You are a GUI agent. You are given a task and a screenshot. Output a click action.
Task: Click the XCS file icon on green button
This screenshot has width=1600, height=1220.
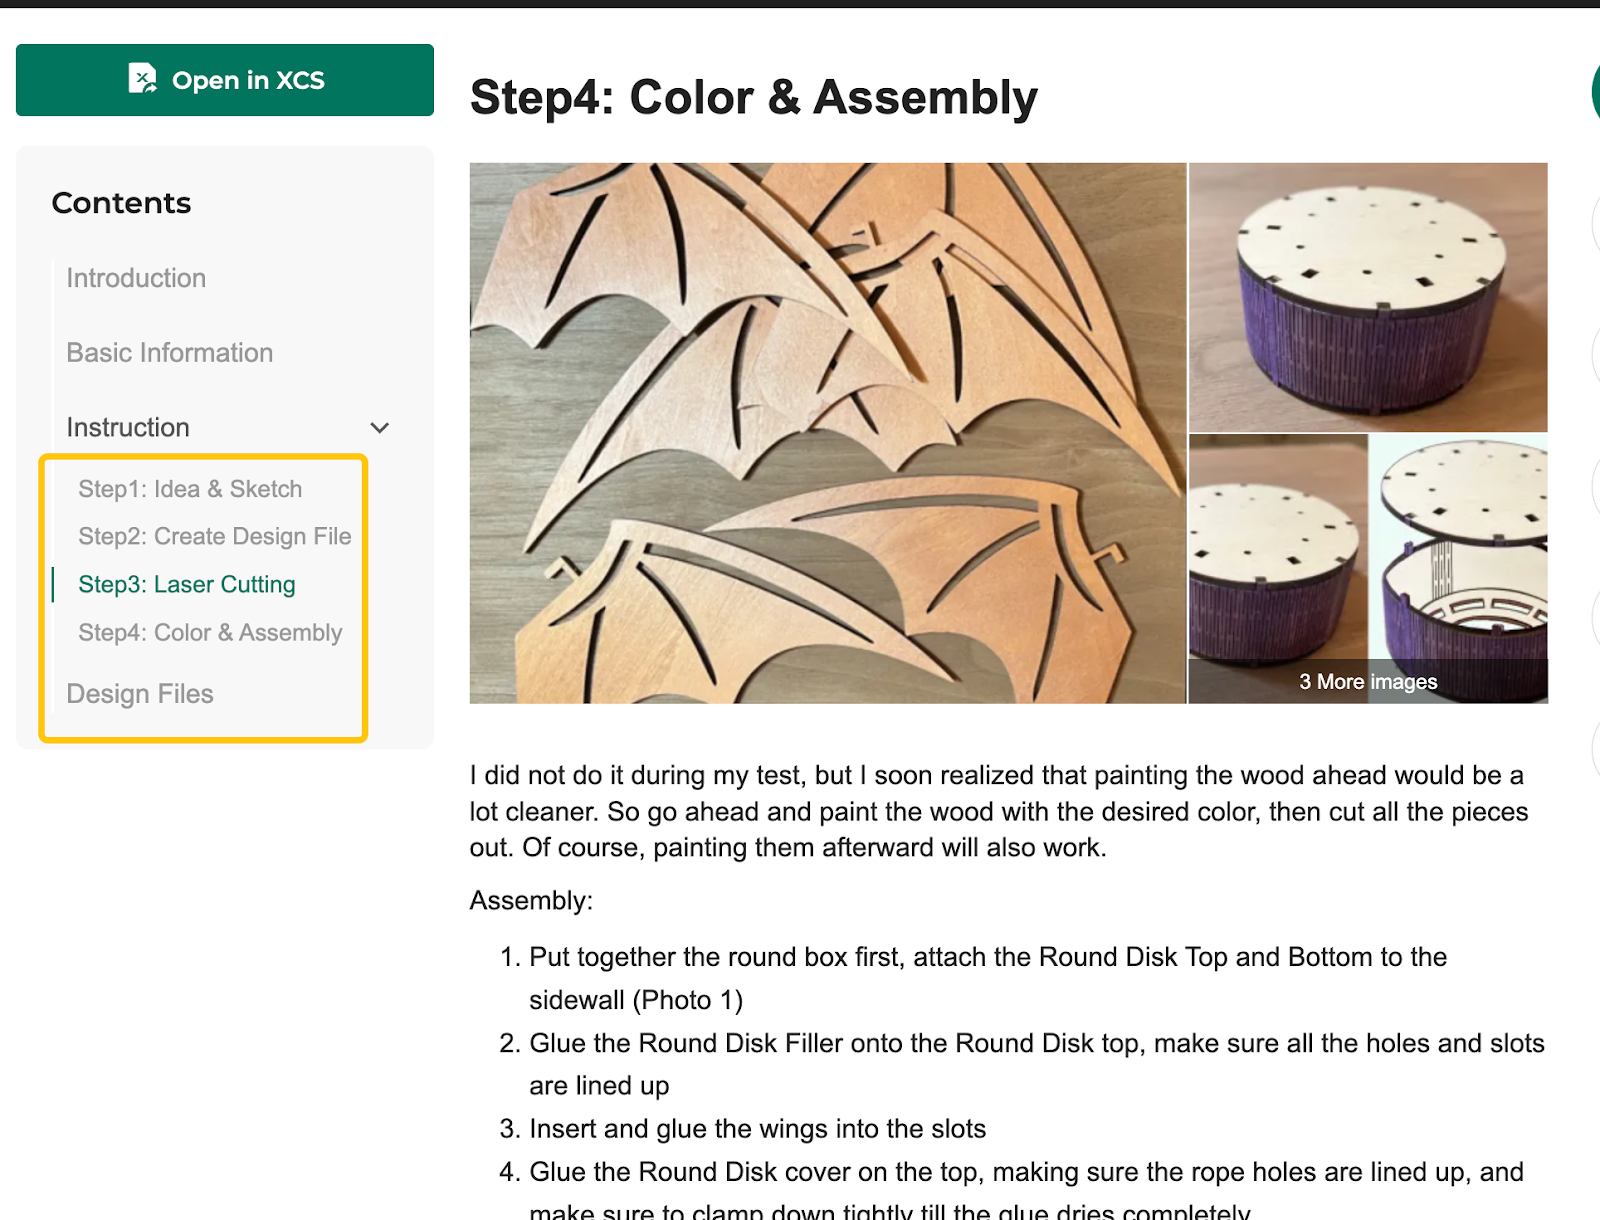pos(143,78)
